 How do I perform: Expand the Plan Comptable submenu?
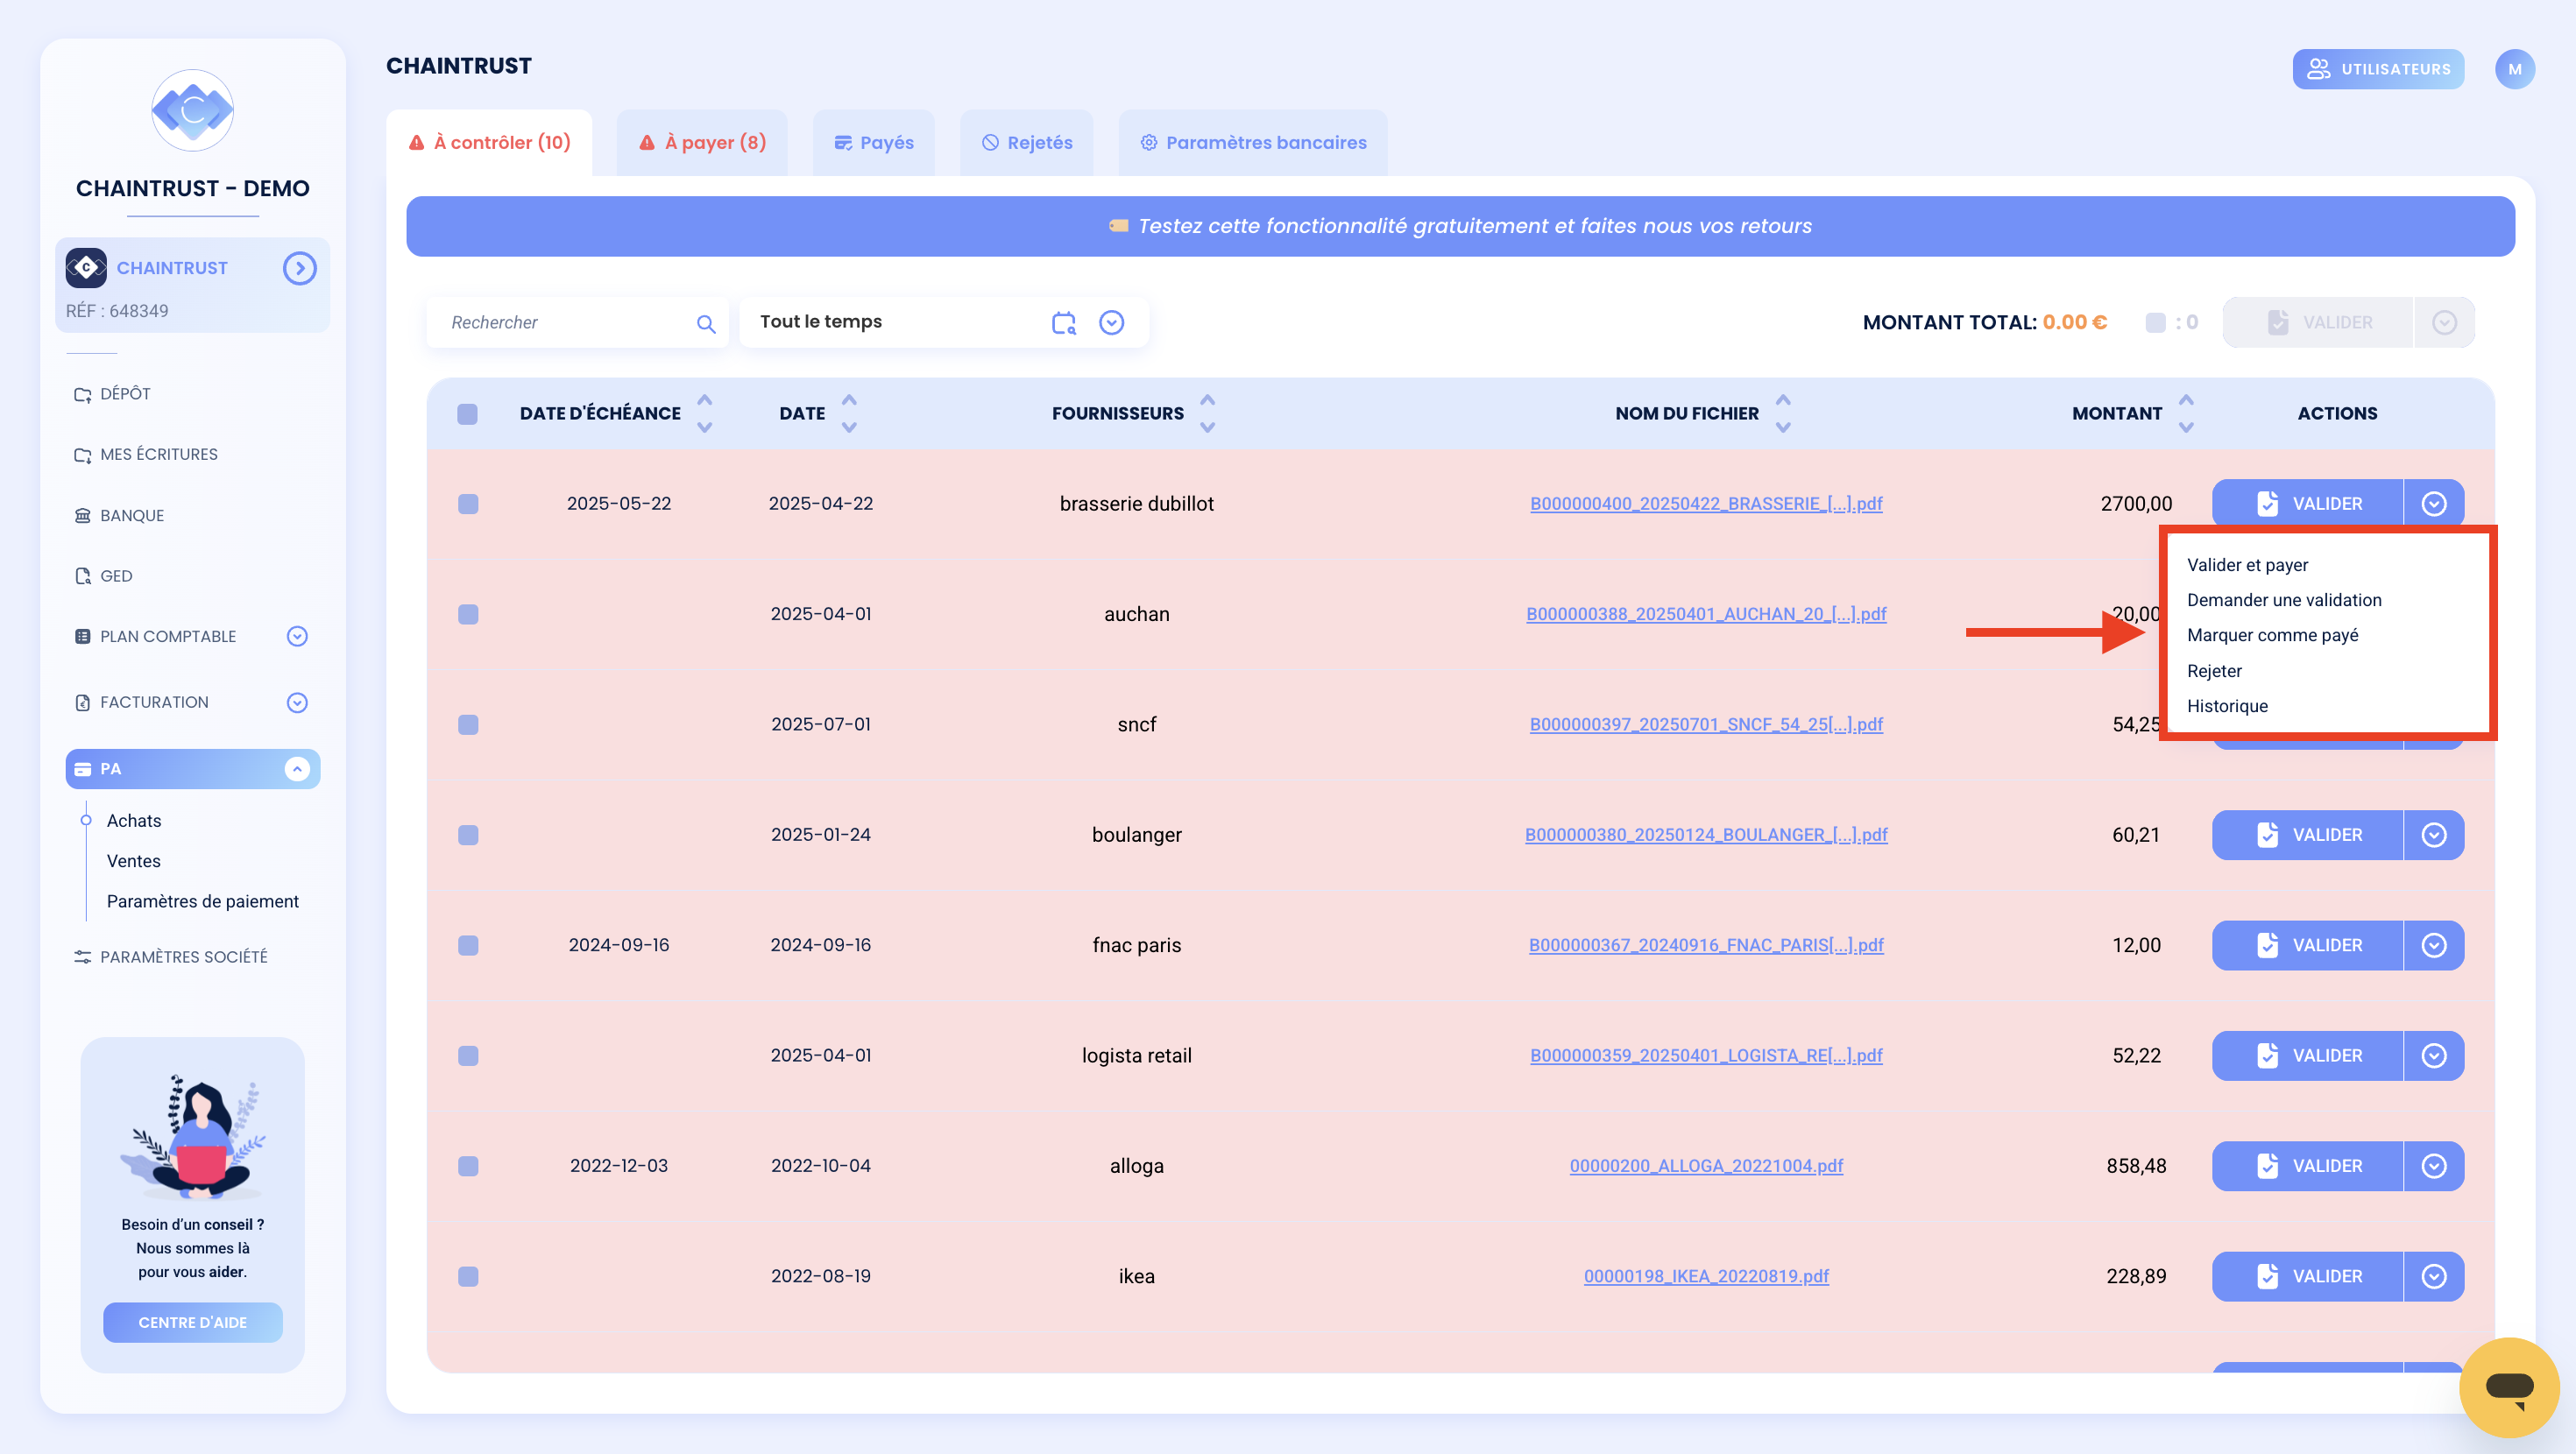click(297, 636)
